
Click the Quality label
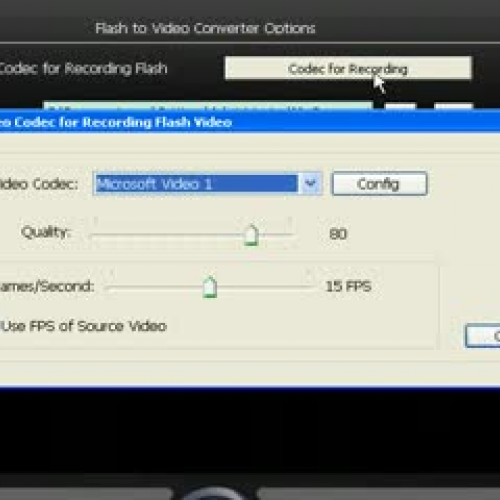click(x=46, y=232)
